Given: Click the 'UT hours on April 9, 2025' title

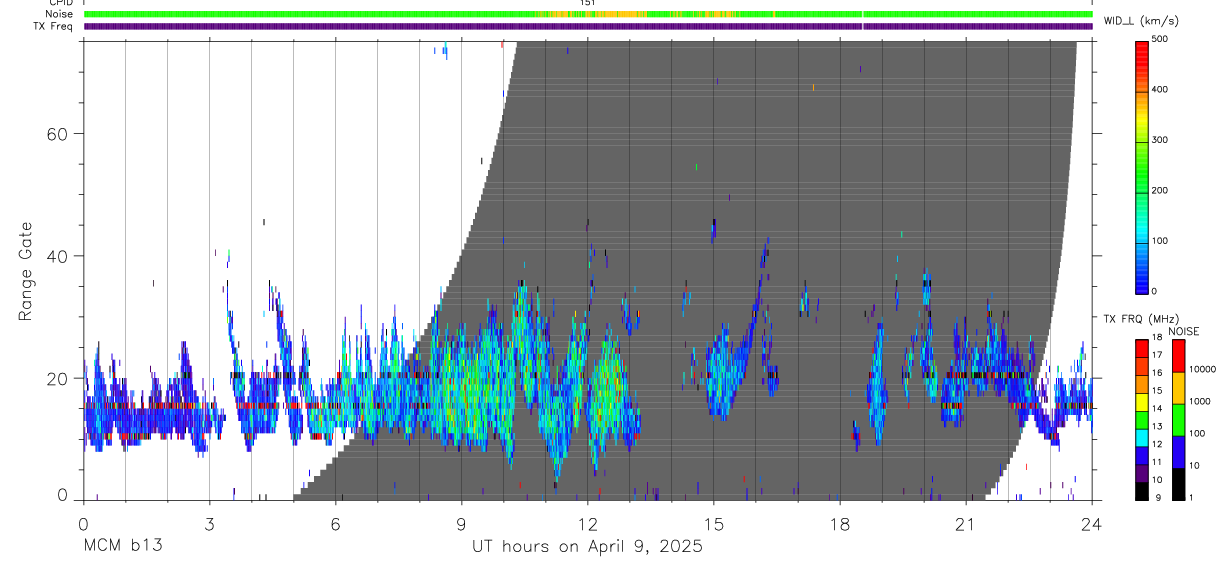Looking at the screenshot, I should coord(587,546).
